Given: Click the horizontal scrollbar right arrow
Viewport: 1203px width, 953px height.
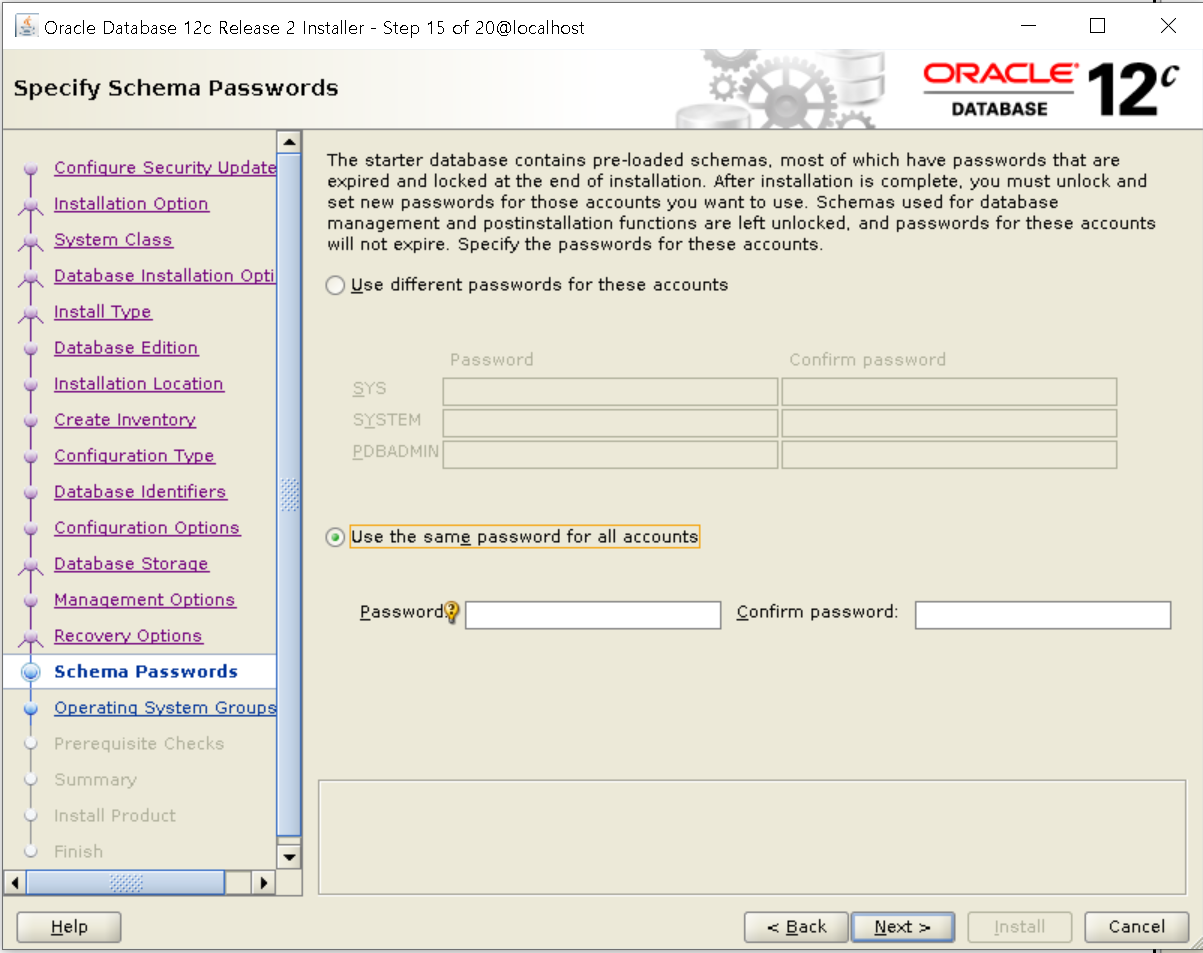Looking at the screenshot, I should click(264, 883).
